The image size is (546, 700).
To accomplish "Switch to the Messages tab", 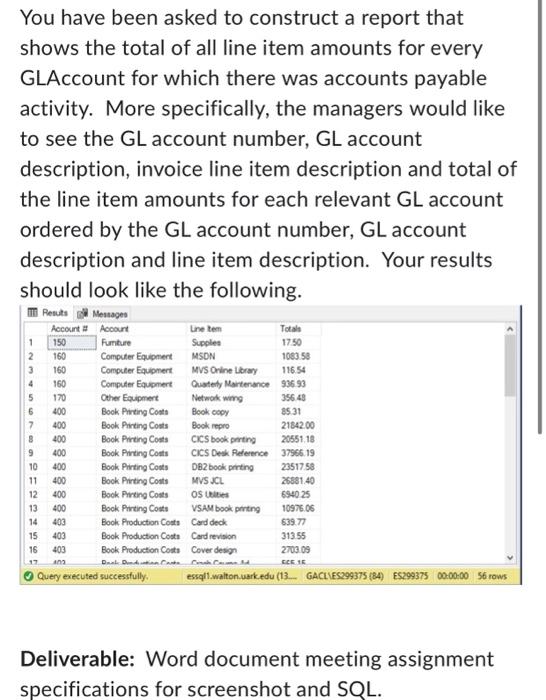I will [x=103, y=314].
